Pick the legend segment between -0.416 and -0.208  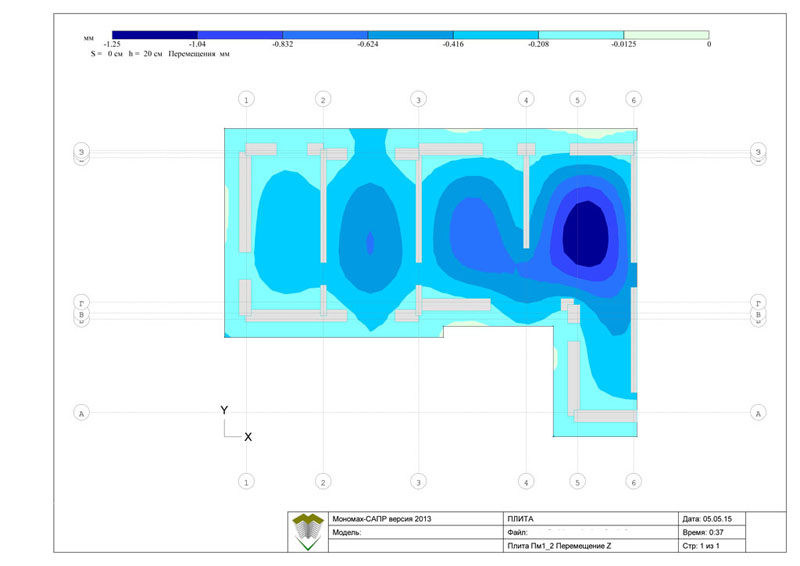click(495, 35)
